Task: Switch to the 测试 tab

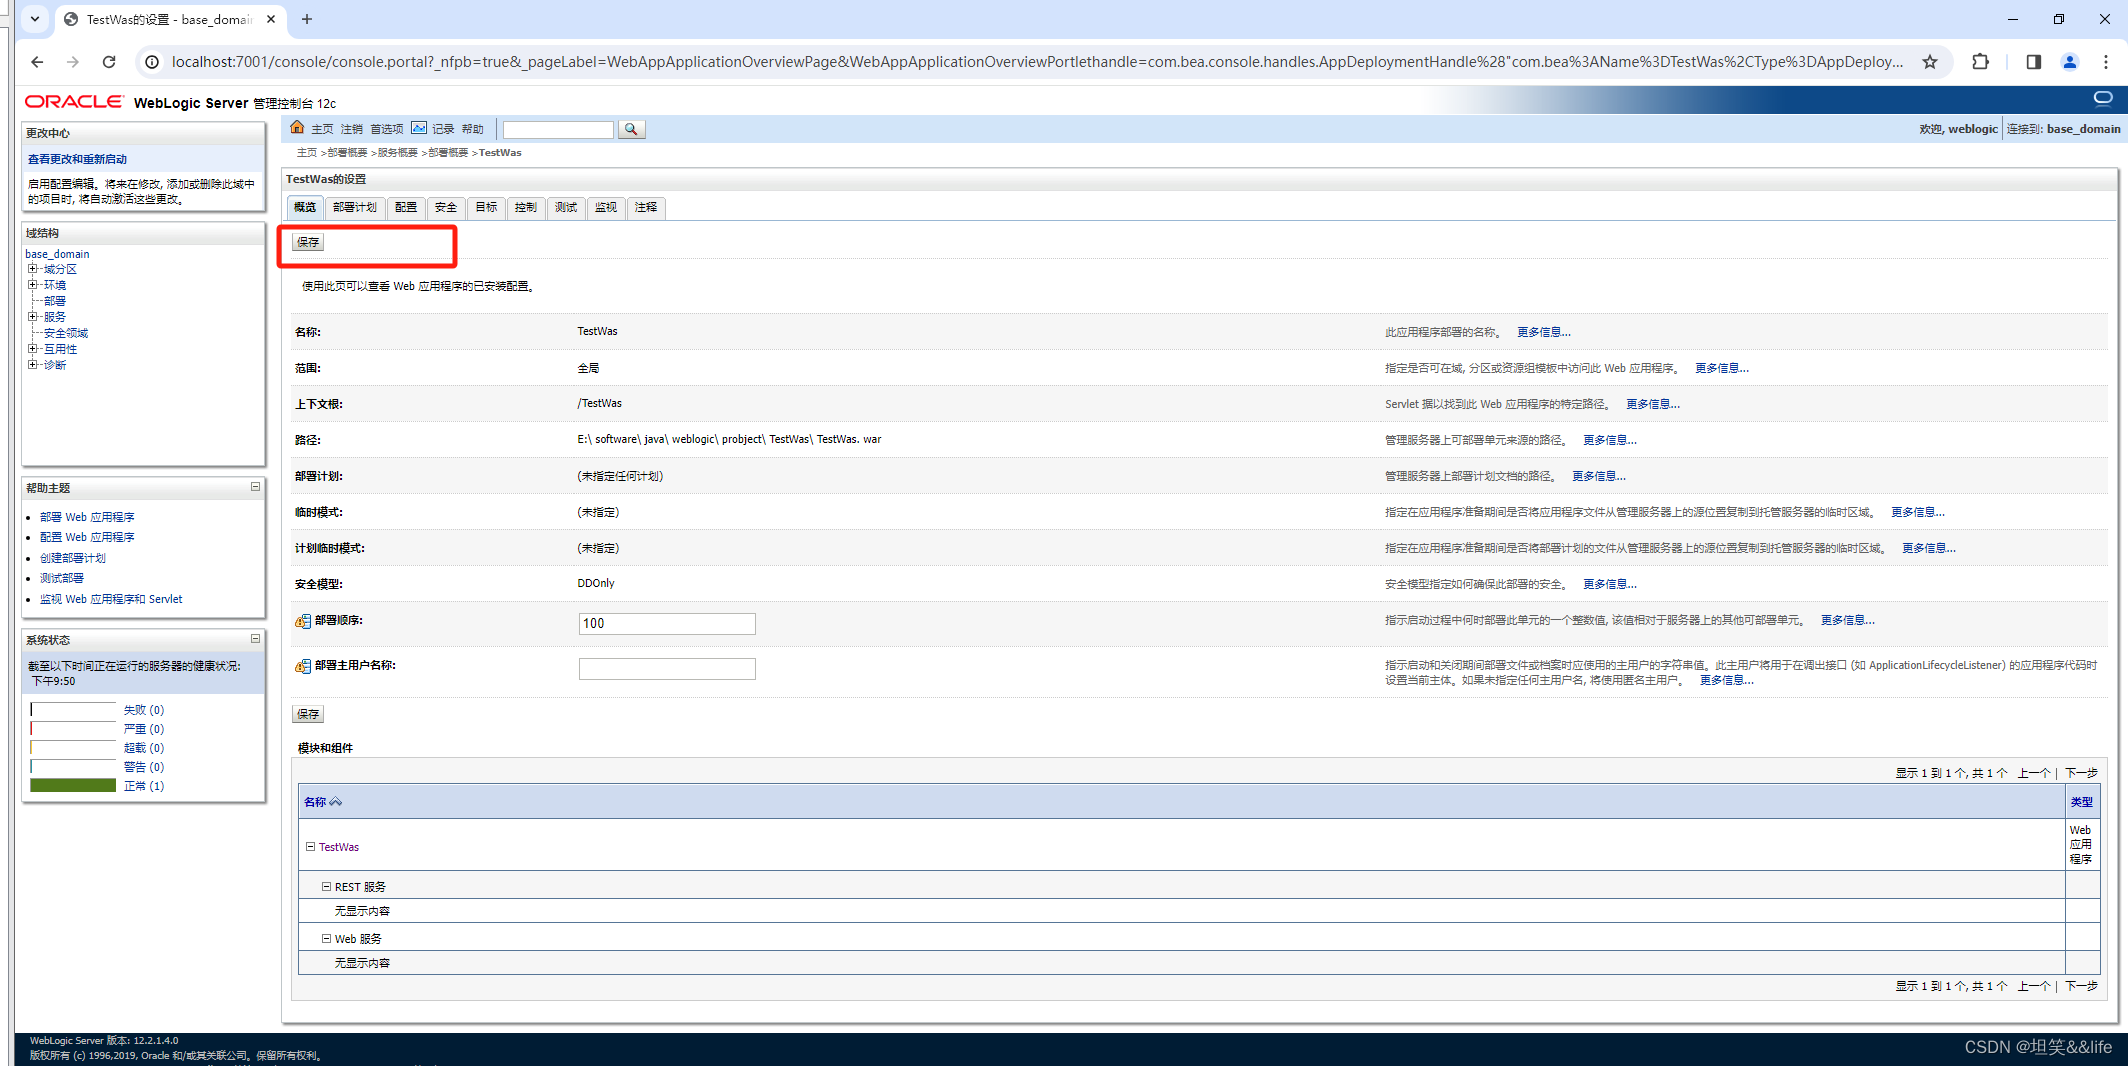Action: (x=566, y=207)
